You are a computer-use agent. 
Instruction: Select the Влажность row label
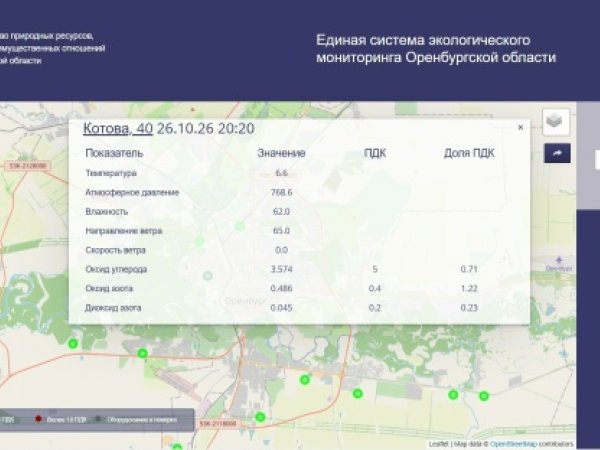click(106, 212)
